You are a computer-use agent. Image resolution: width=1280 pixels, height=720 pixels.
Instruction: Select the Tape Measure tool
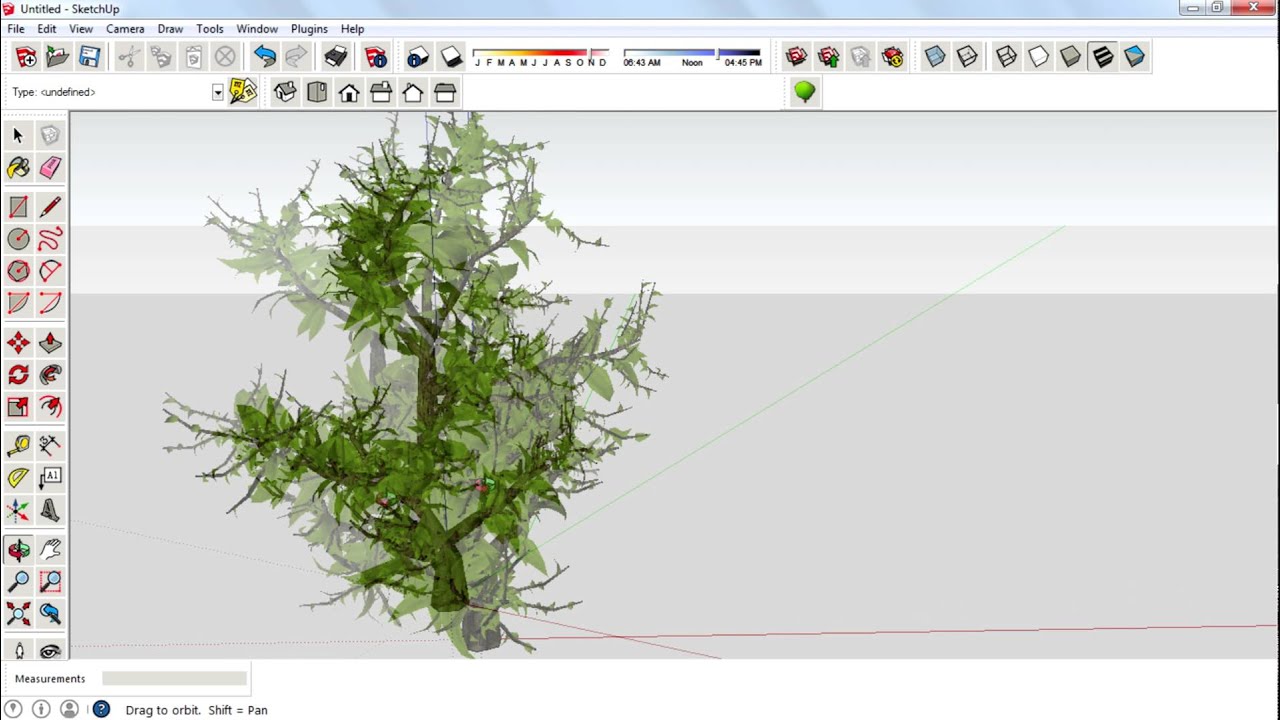[18, 445]
